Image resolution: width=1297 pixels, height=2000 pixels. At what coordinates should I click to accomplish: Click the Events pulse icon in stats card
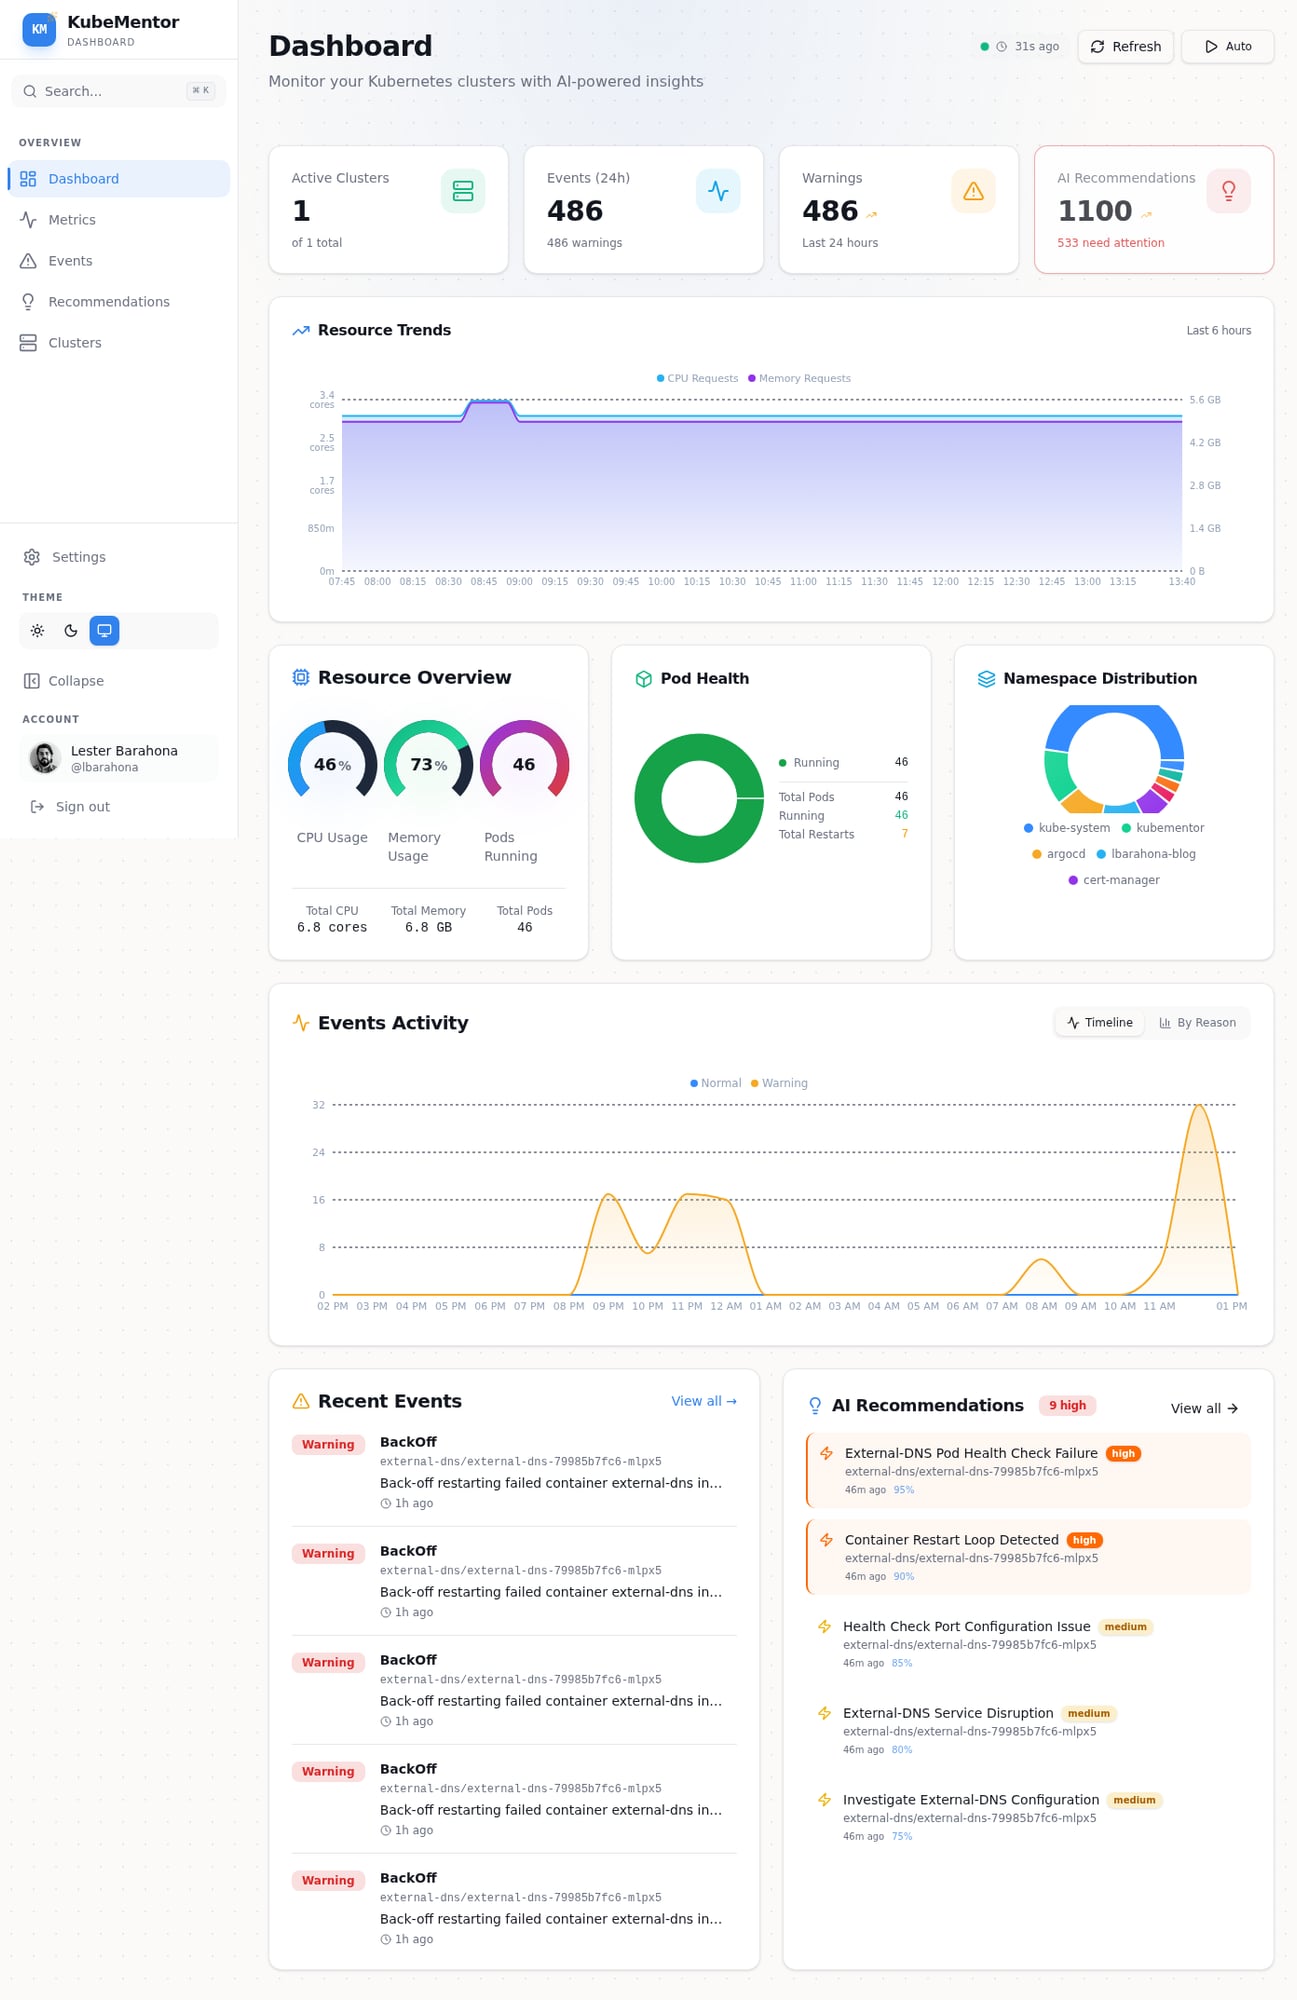click(x=717, y=191)
